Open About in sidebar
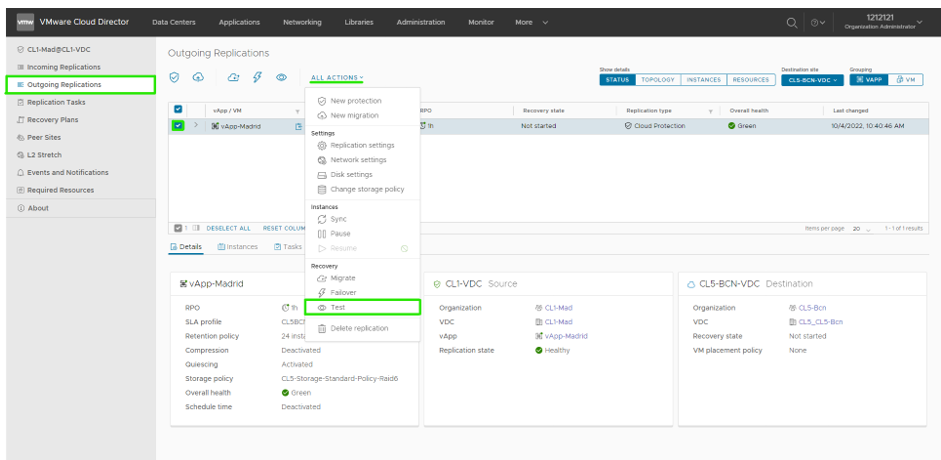The image size is (941, 460). [x=38, y=208]
